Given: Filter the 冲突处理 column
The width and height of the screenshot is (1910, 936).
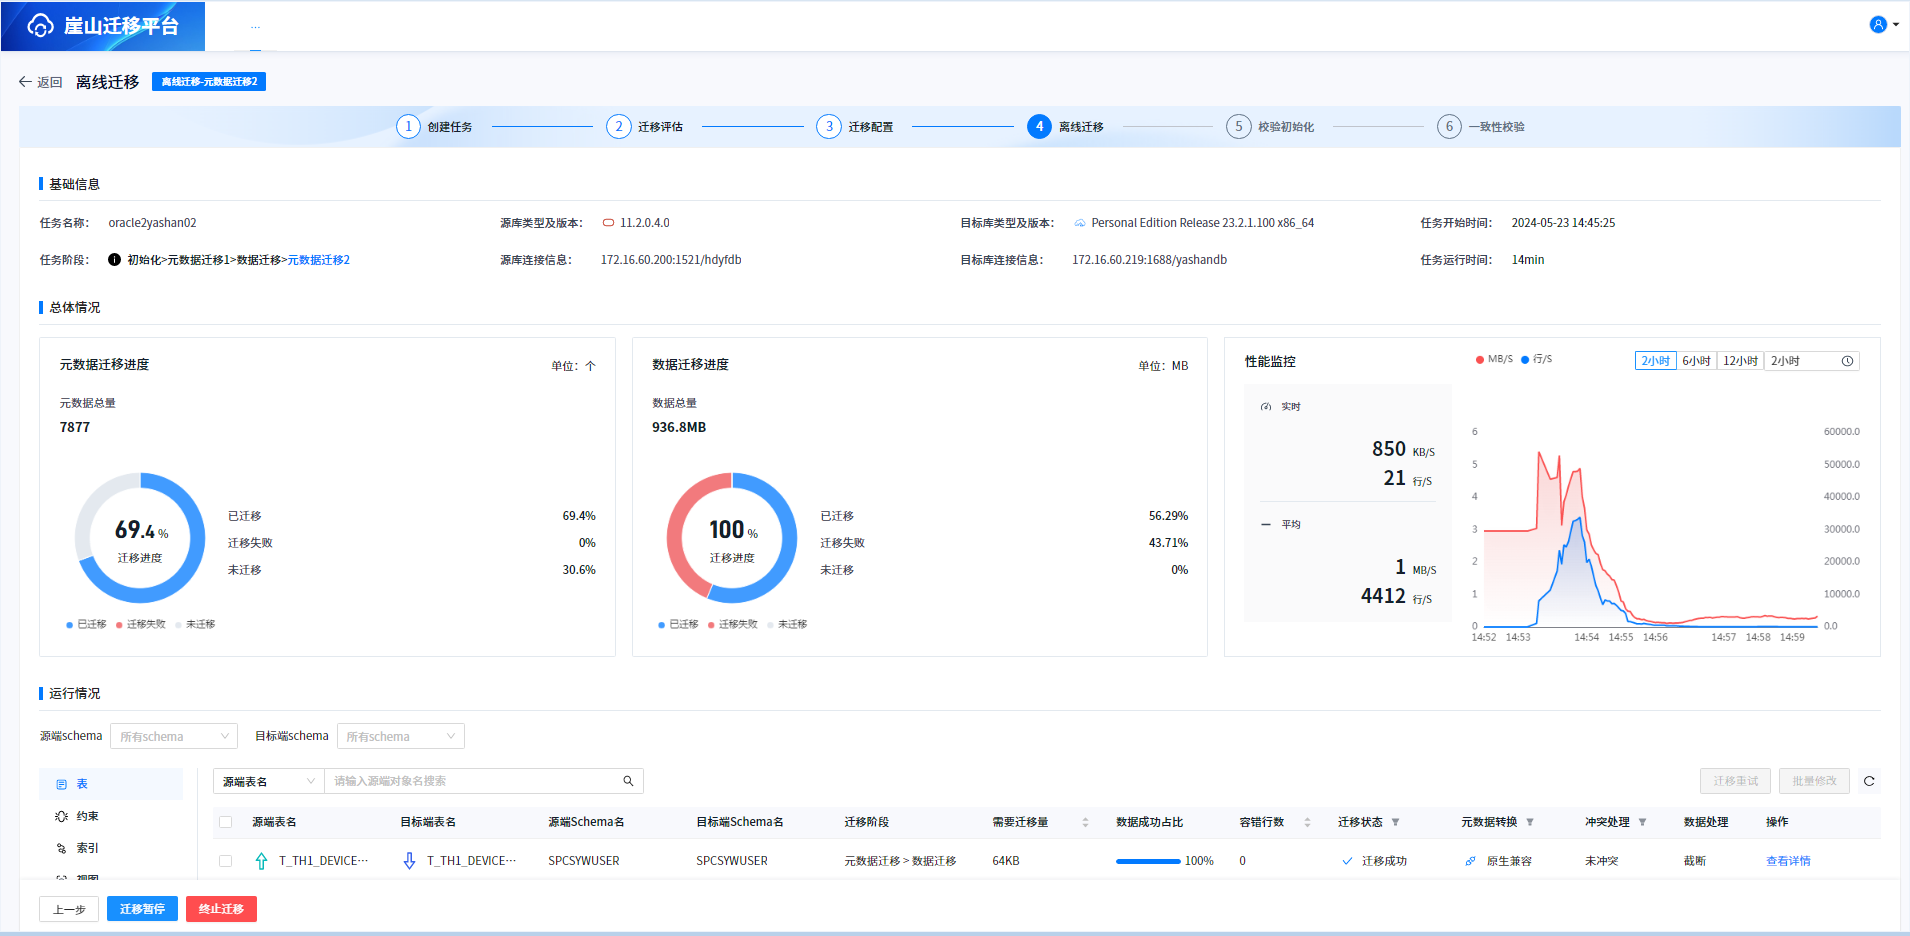Looking at the screenshot, I should [x=1642, y=822].
